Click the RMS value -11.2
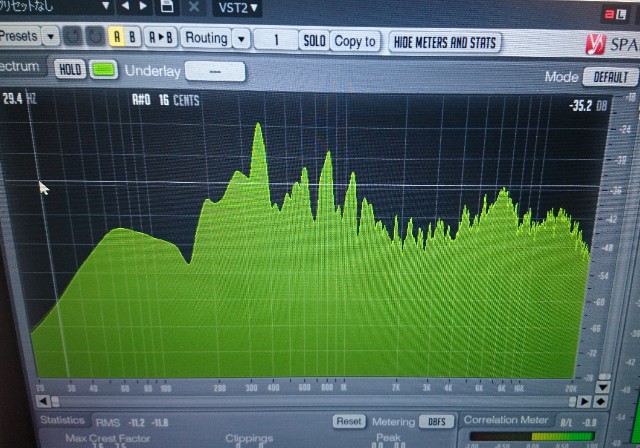This screenshot has width=640, height=448. pyautogui.click(x=136, y=422)
